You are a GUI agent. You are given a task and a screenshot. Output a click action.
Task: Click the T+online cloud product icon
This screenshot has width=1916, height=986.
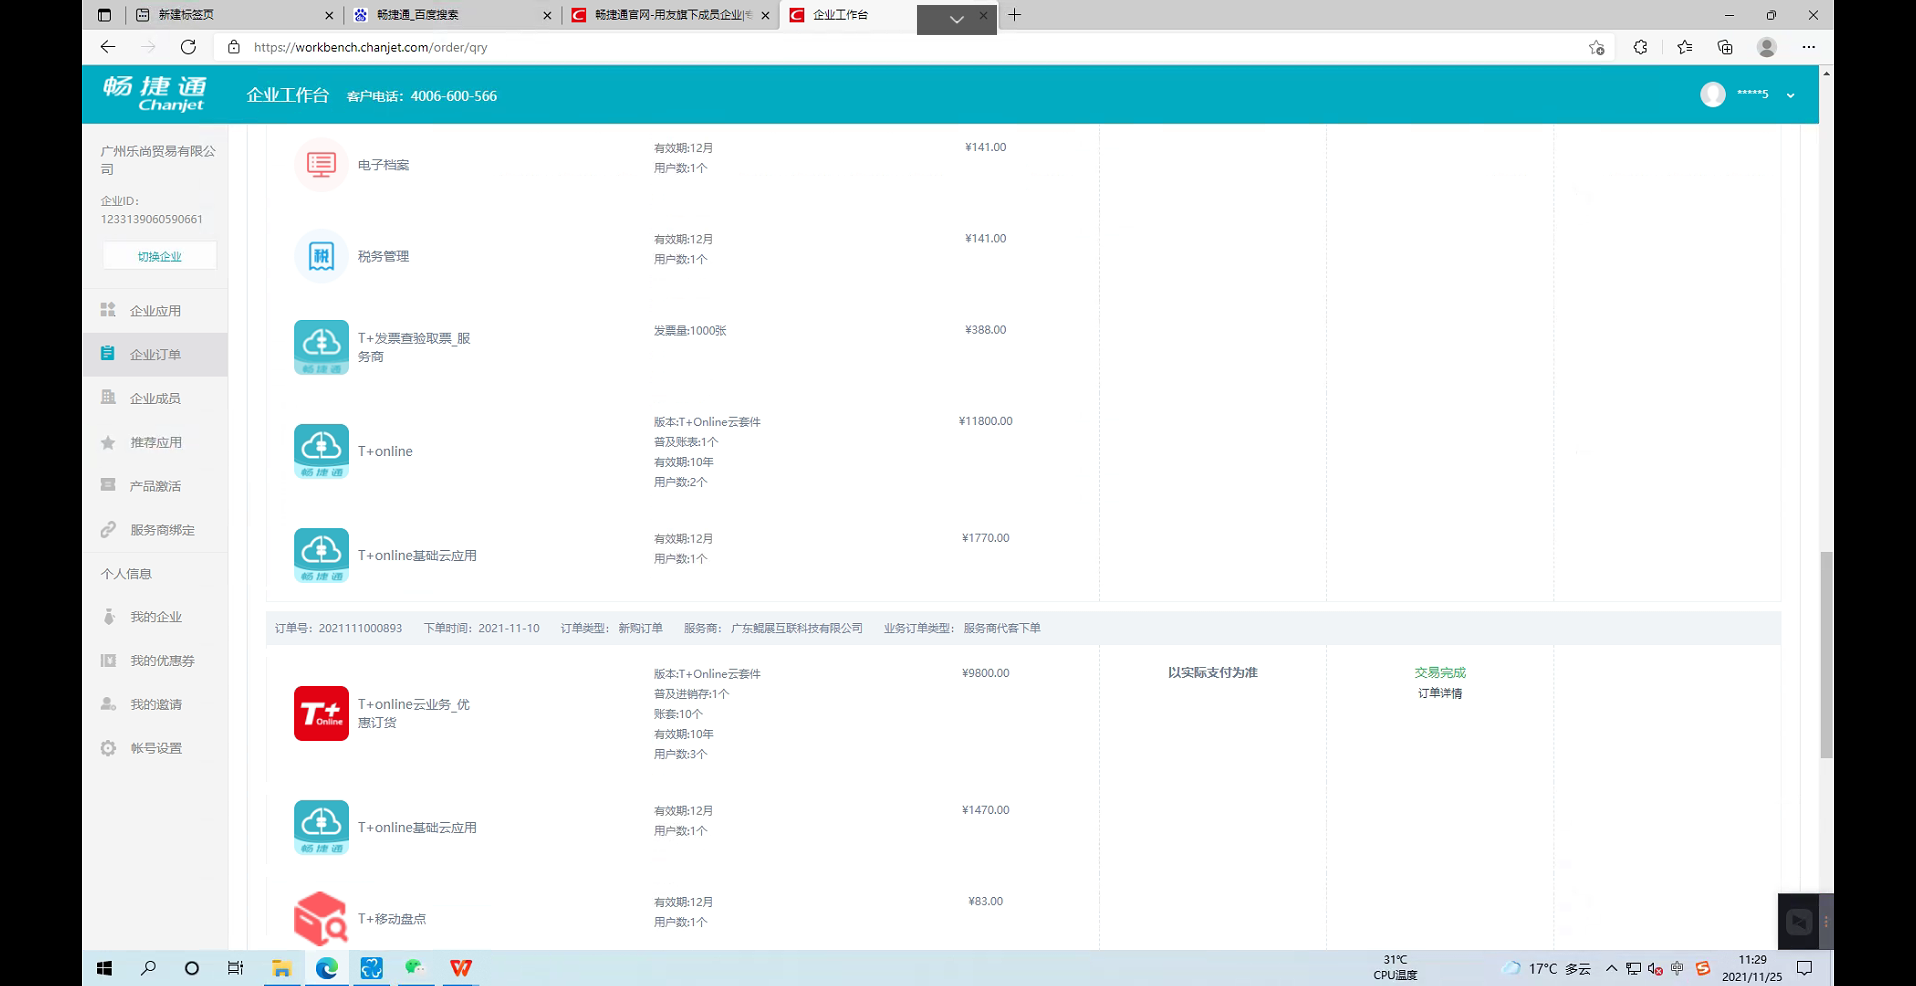(321, 451)
